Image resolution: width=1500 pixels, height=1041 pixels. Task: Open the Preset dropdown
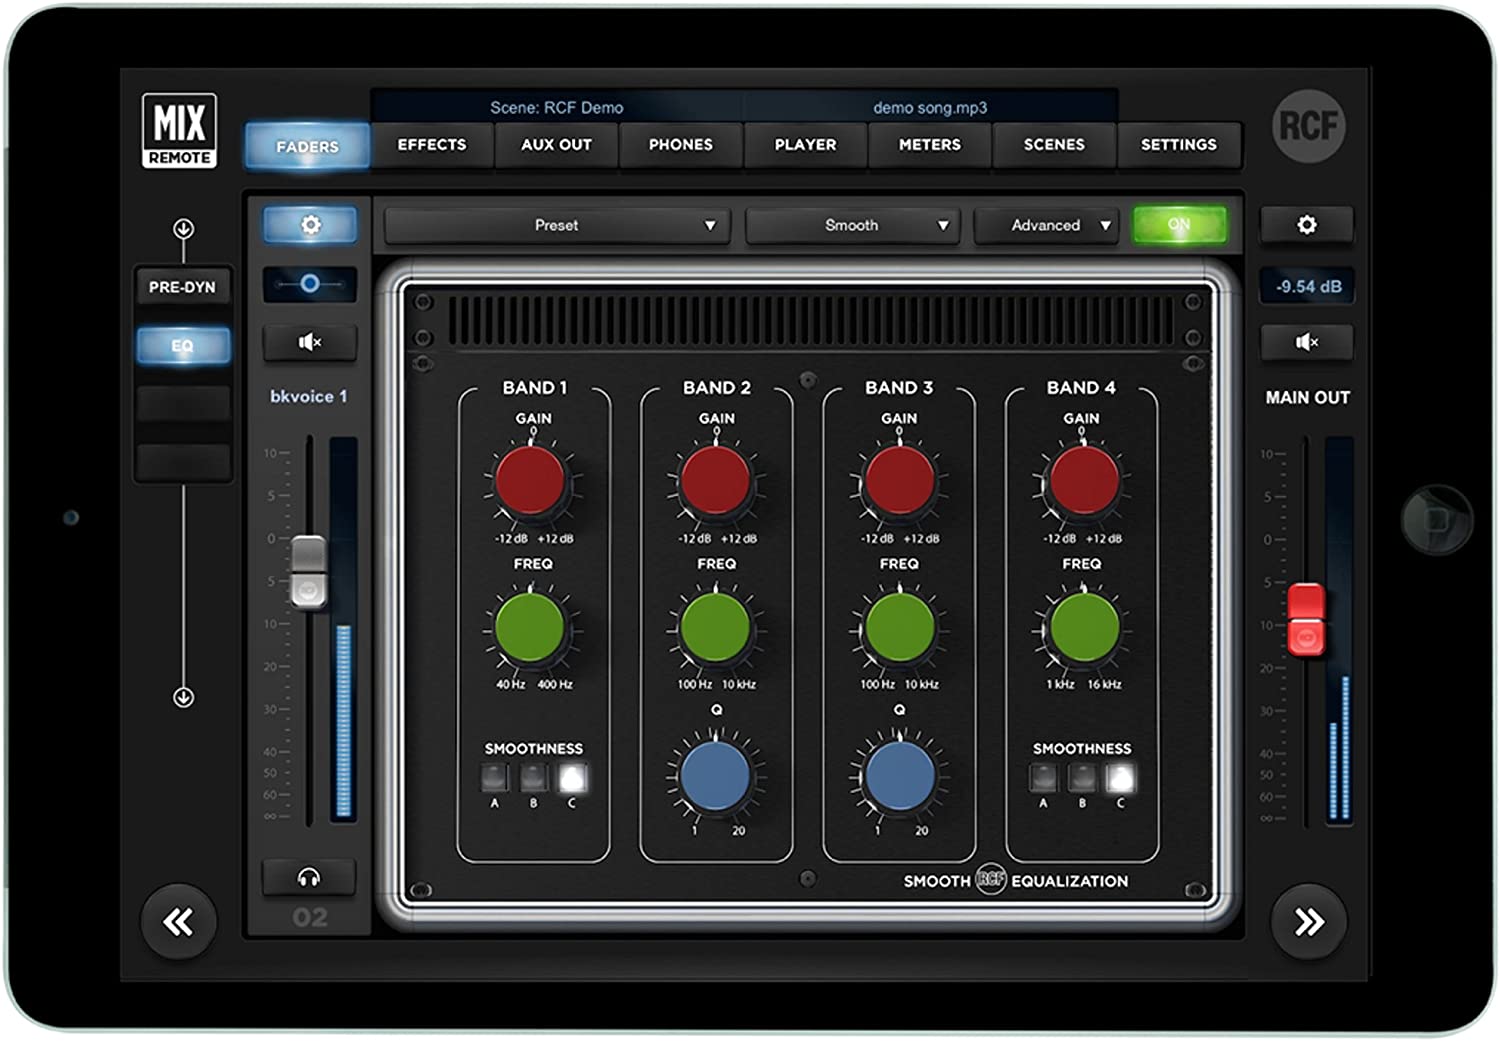(557, 226)
